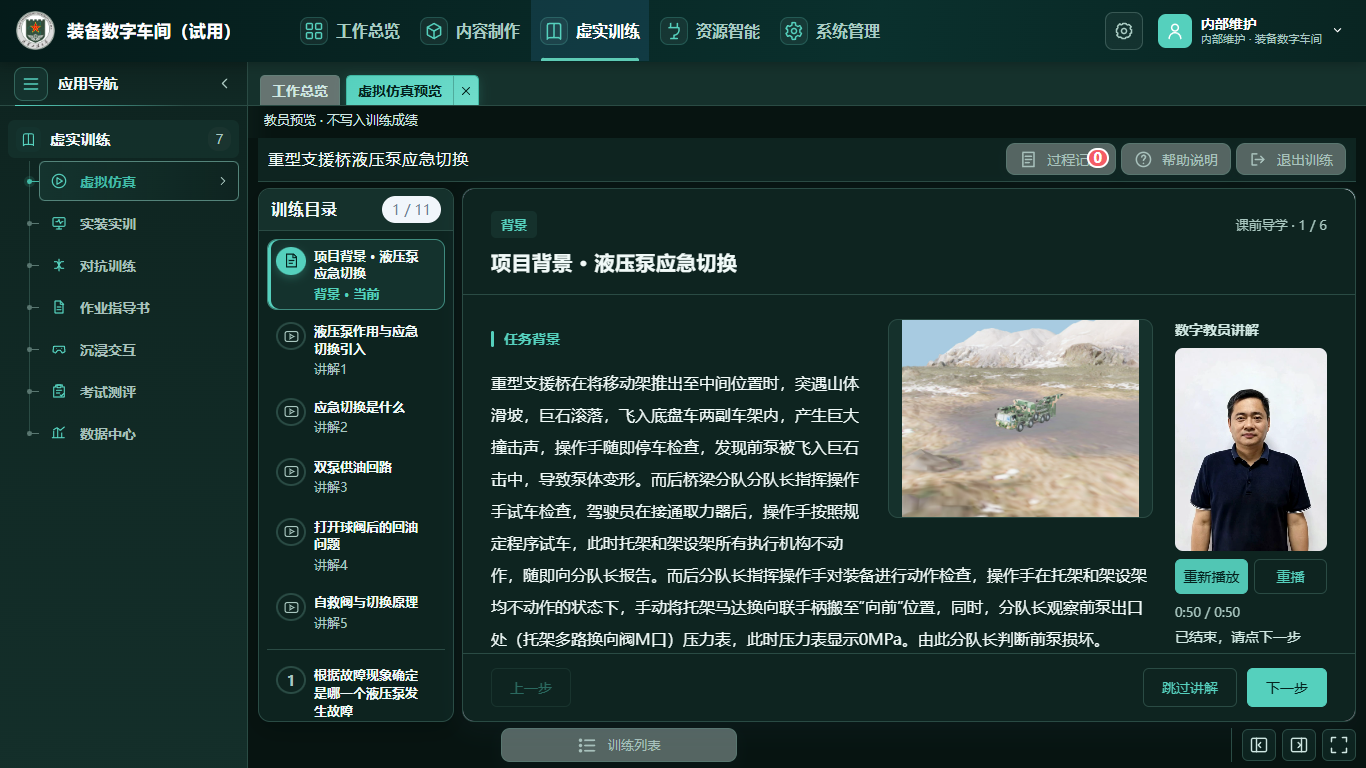Switch to the 内容制作 top menu
The width and height of the screenshot is (1366, 768).
click(x=470, y=31)
